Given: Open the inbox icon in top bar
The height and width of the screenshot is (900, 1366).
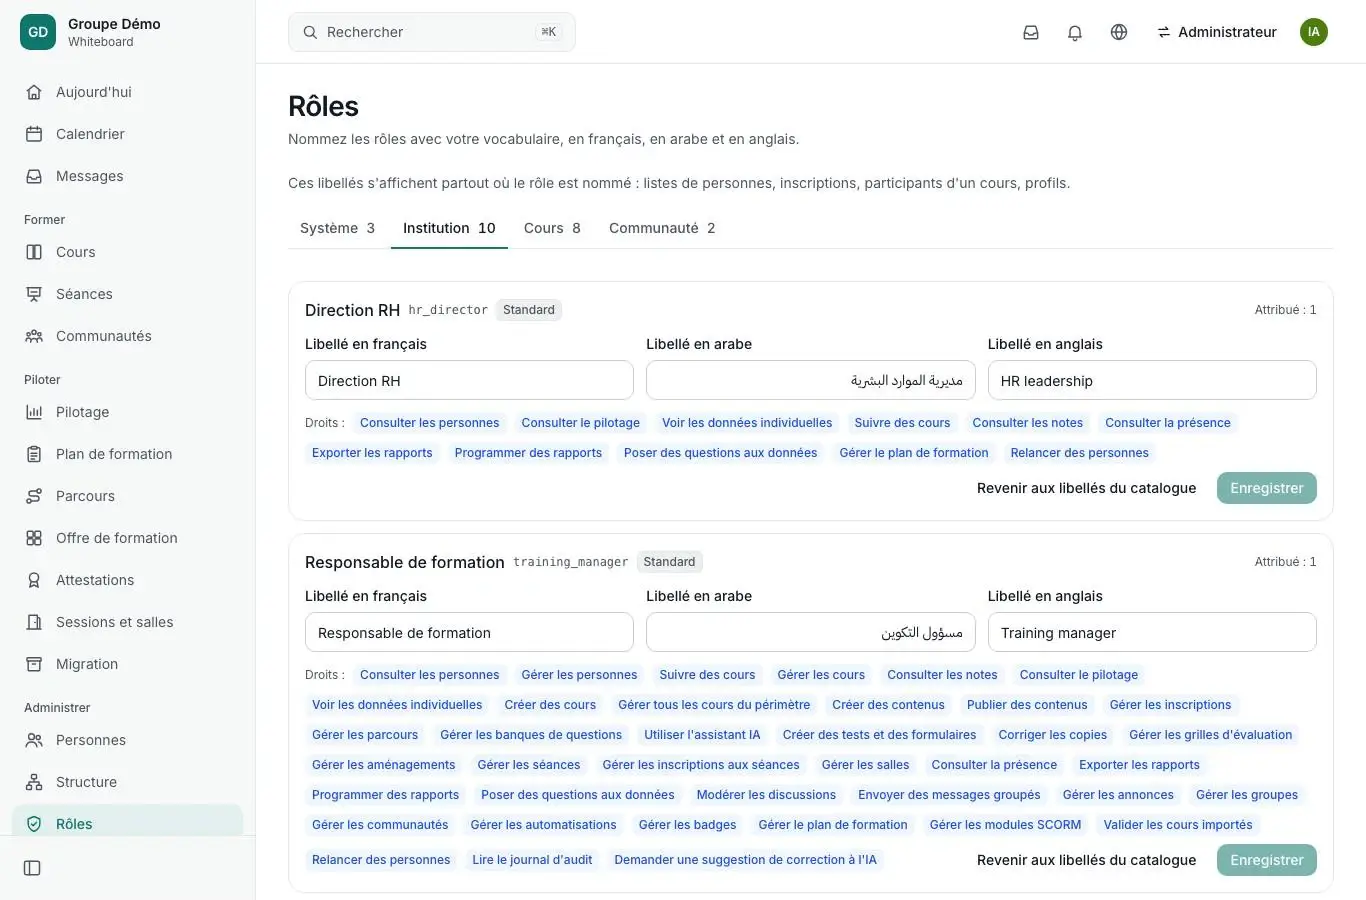Looking at the screenshot, I should point(1031,32).
